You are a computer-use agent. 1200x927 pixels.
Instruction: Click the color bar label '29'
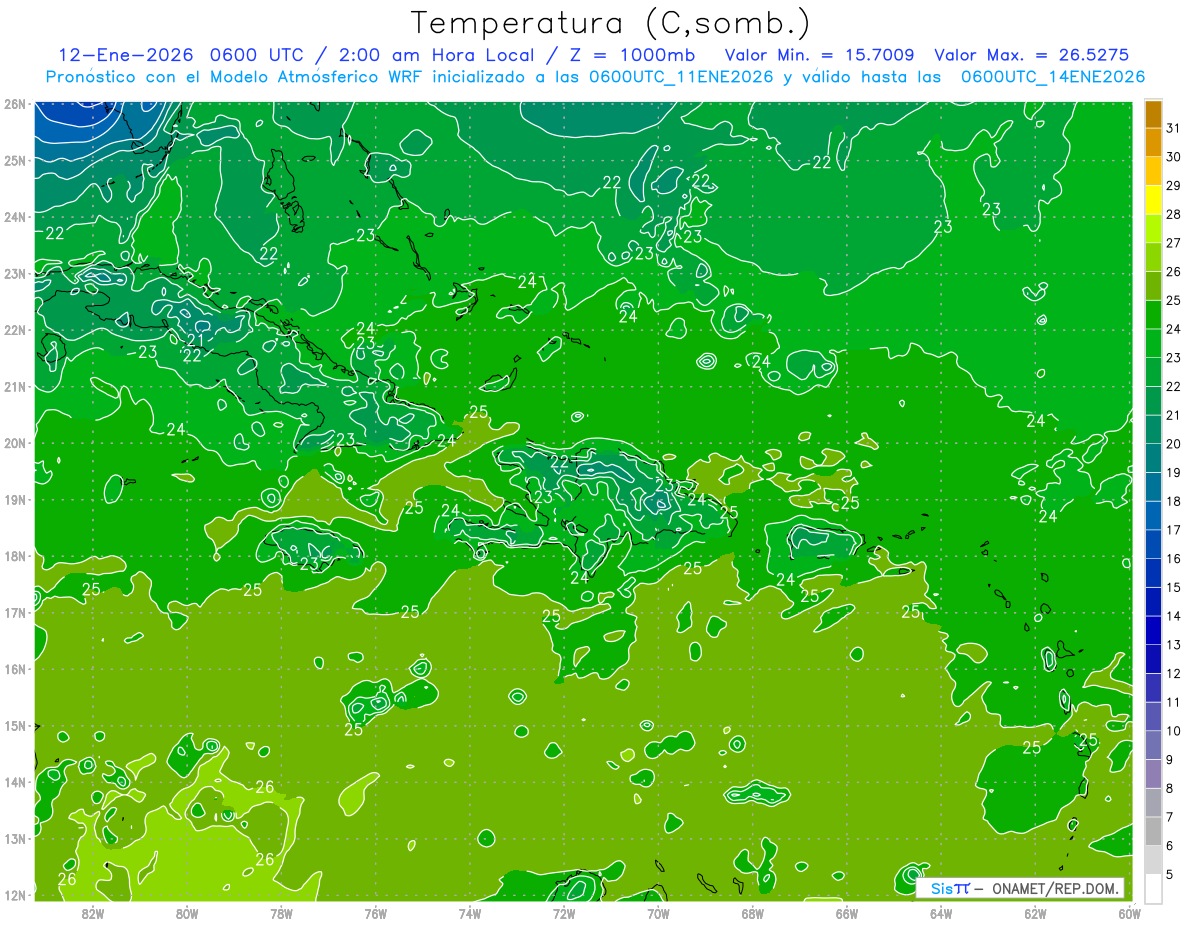coord(1173,185)
